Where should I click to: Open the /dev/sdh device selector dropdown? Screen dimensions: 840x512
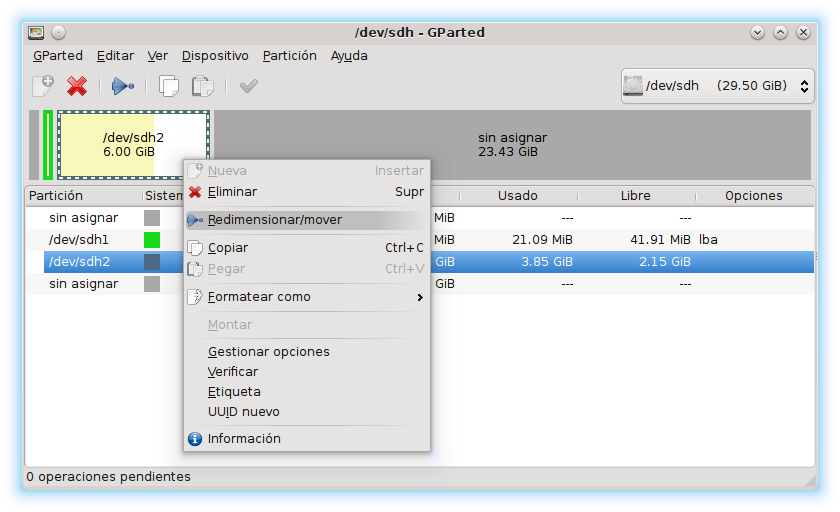point(717,86)
